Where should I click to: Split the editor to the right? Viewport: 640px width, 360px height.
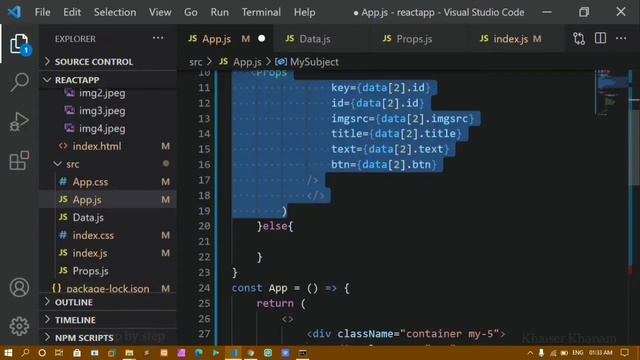coord(600,38)
